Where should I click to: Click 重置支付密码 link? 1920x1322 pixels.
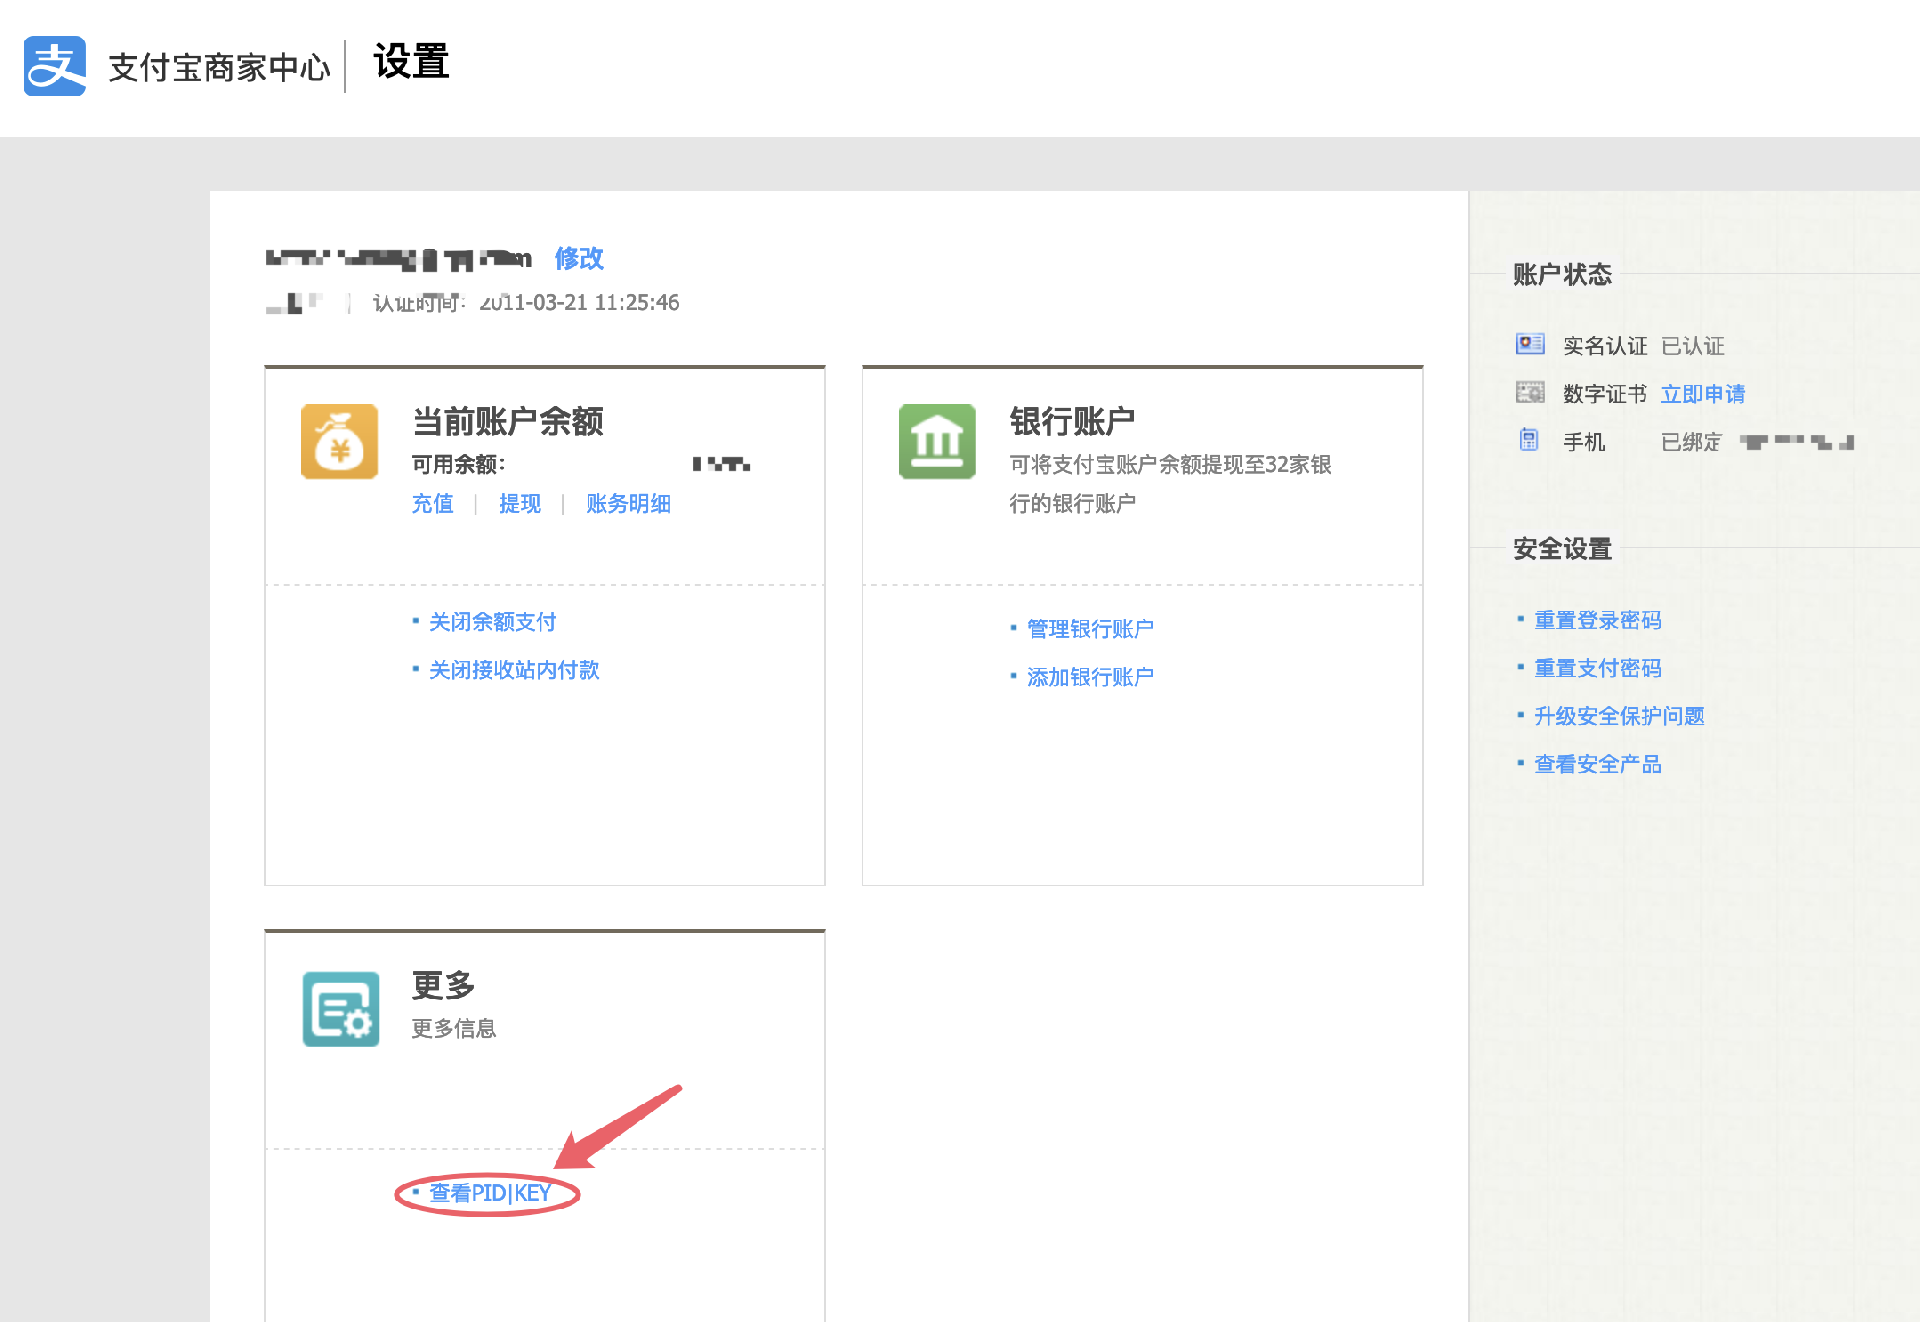[1598, 668]
